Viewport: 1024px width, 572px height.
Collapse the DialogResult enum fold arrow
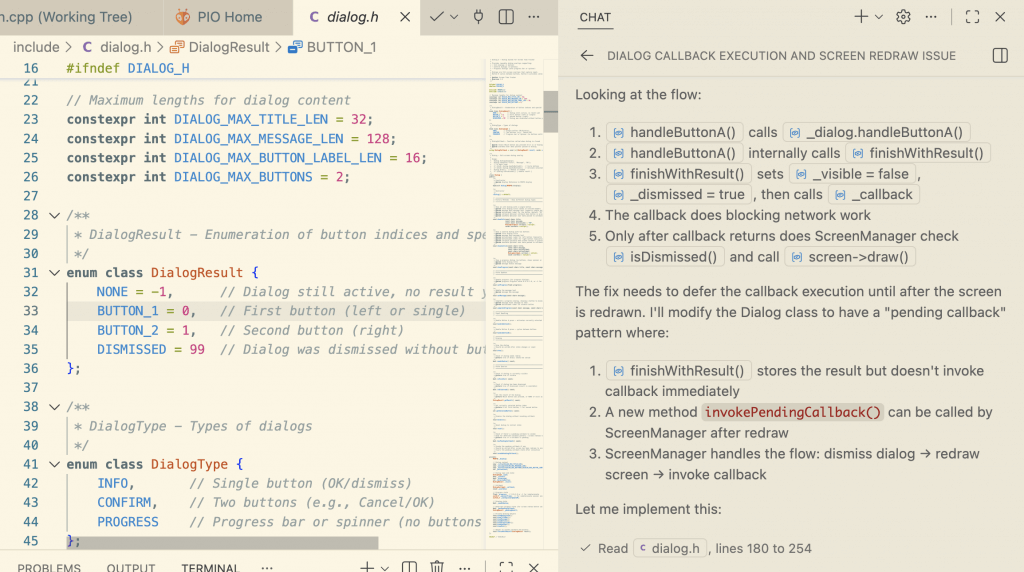coord(54,273)
